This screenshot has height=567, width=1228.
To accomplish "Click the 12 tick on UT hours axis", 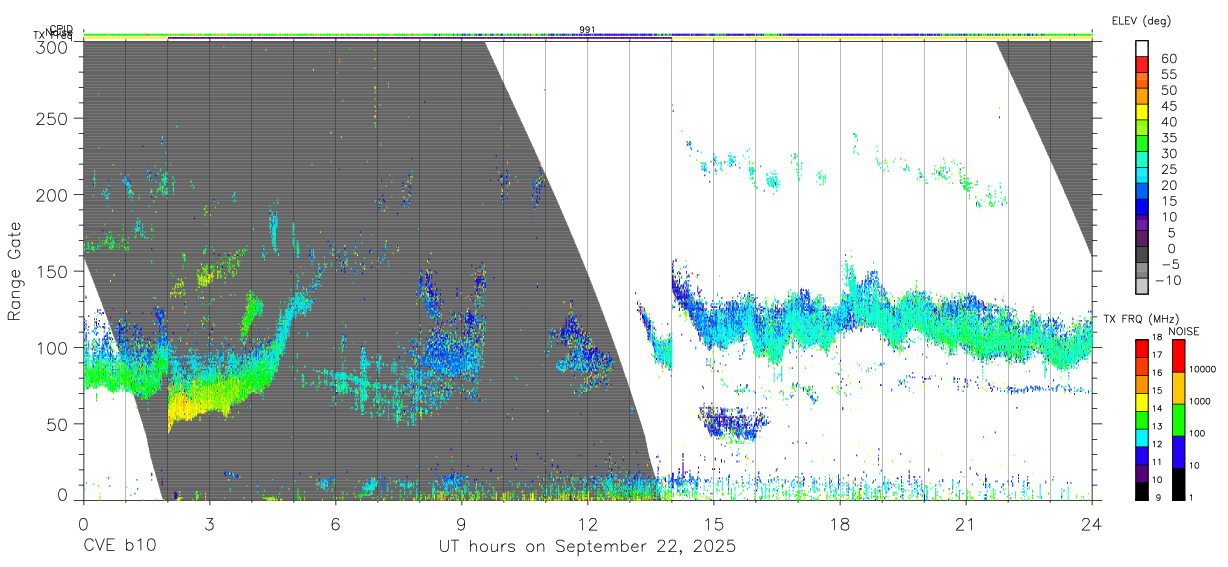I will (x=587, y=523).
